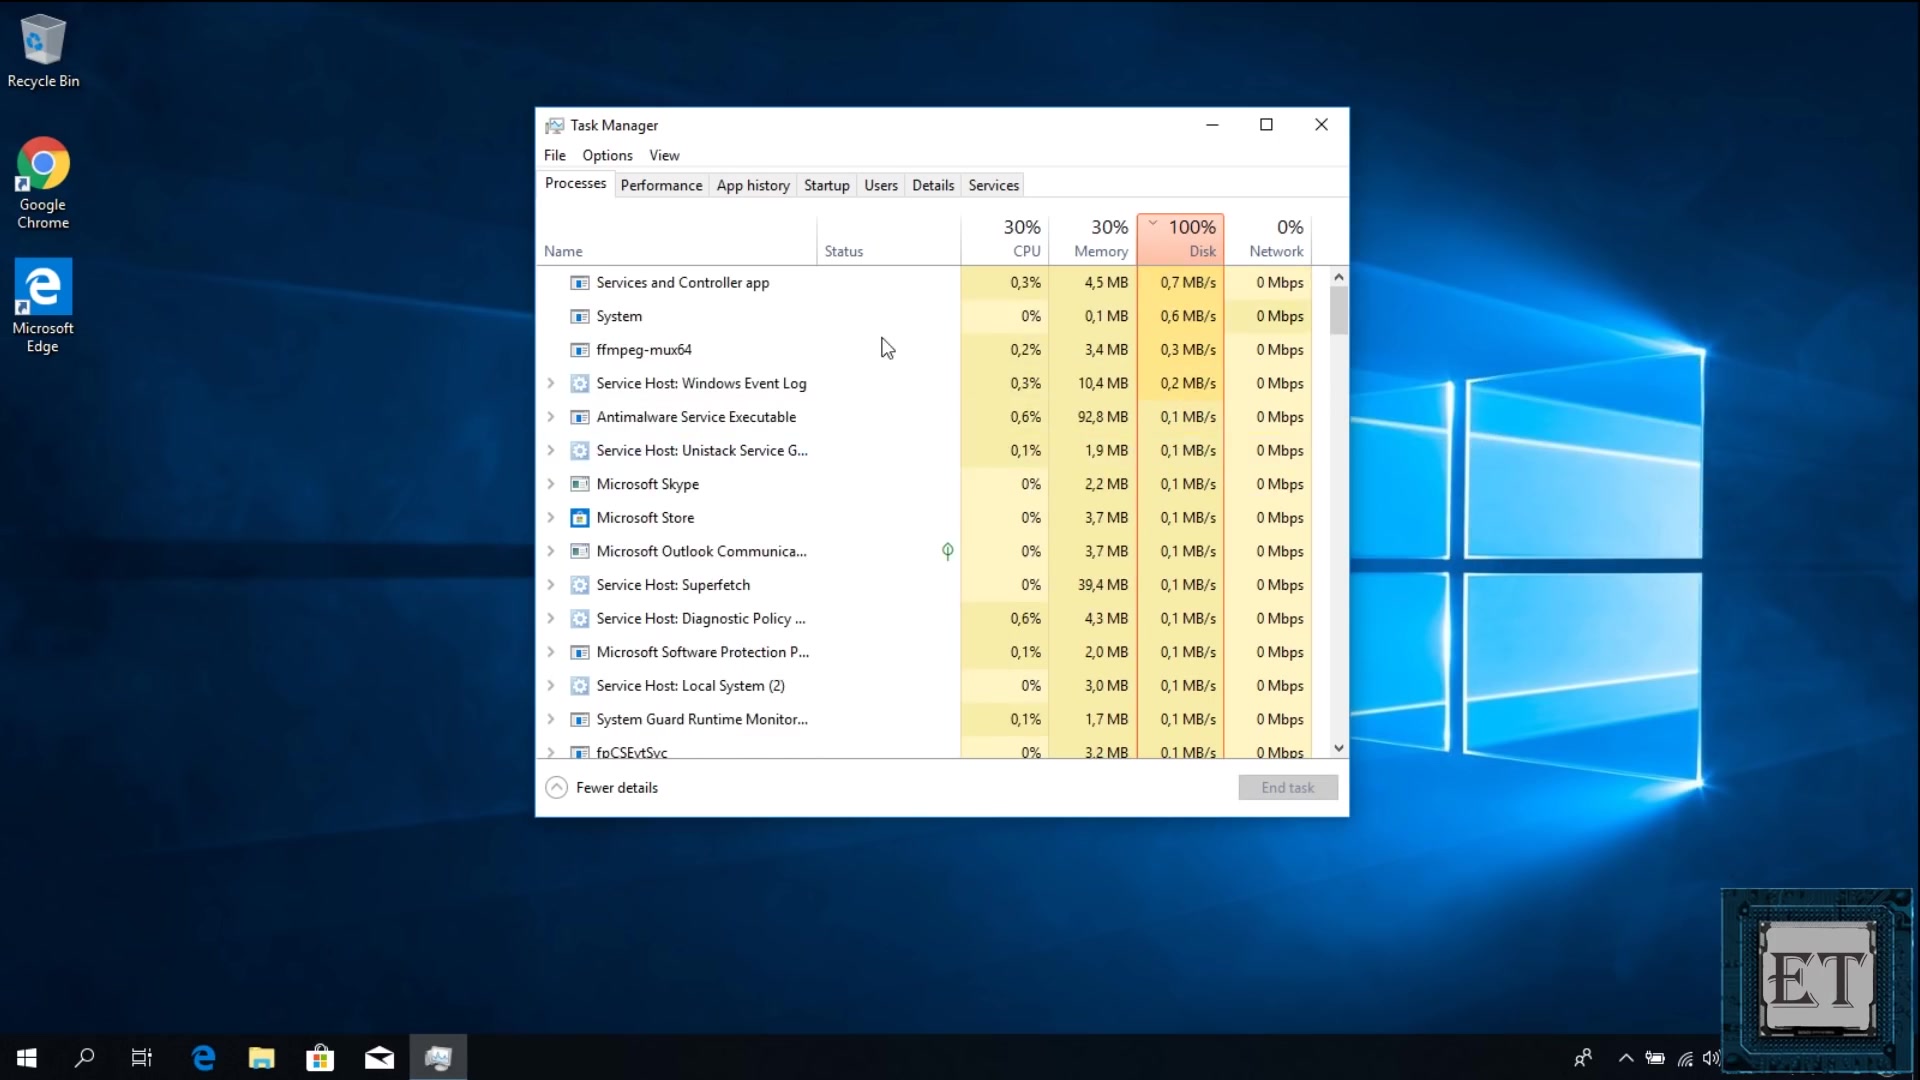1920x1080 pixels.
Task: Click the Antimalware Service Executable icon
Action: [x=579, y=417]
